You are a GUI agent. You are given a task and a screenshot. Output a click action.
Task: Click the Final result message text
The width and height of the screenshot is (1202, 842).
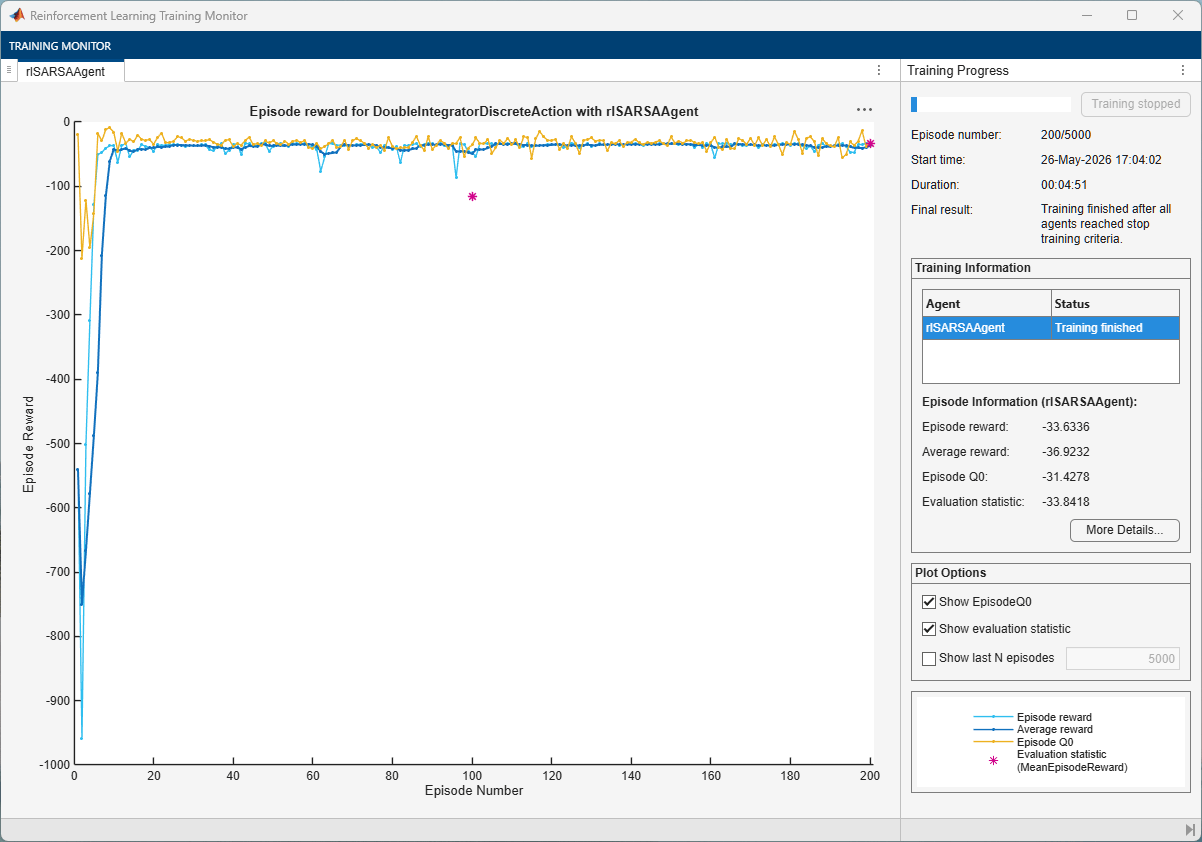[x=1106, y=224]
